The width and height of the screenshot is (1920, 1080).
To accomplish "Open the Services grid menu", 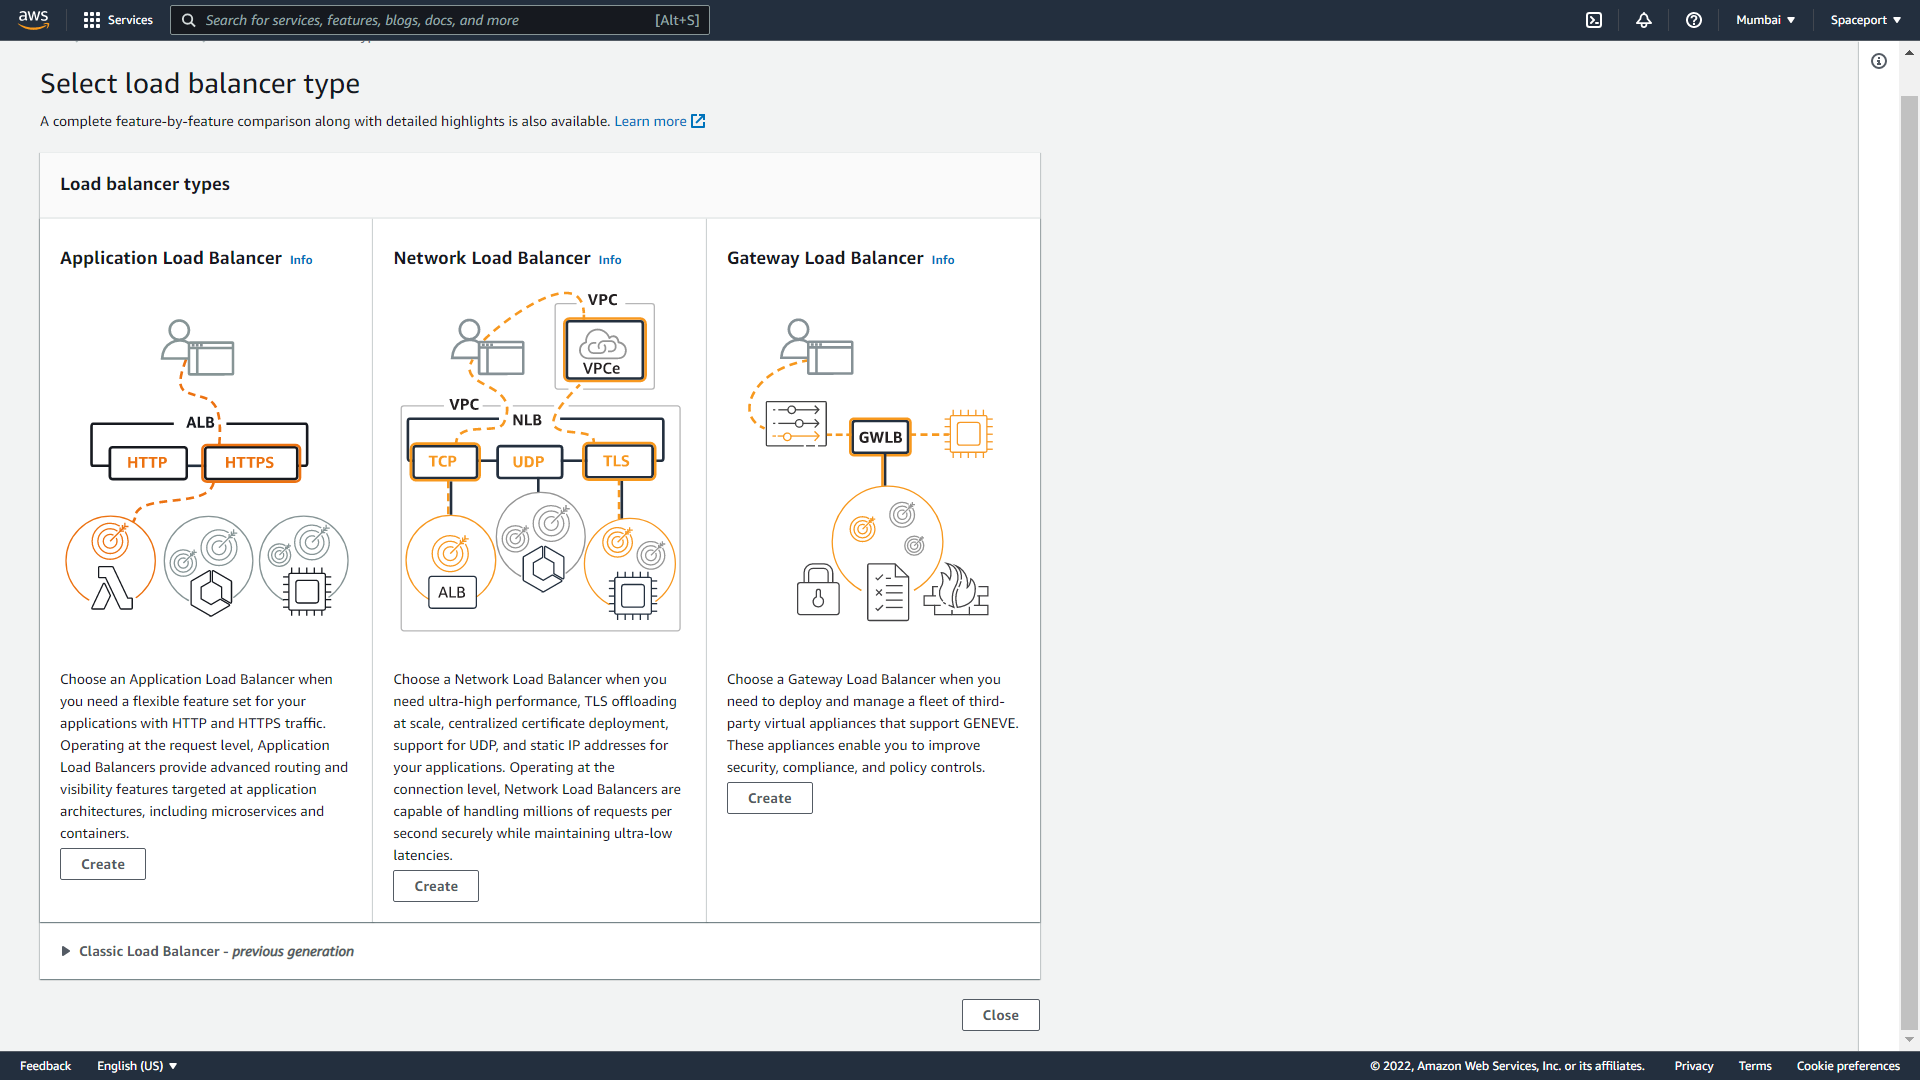I will [x=92, y=20].
